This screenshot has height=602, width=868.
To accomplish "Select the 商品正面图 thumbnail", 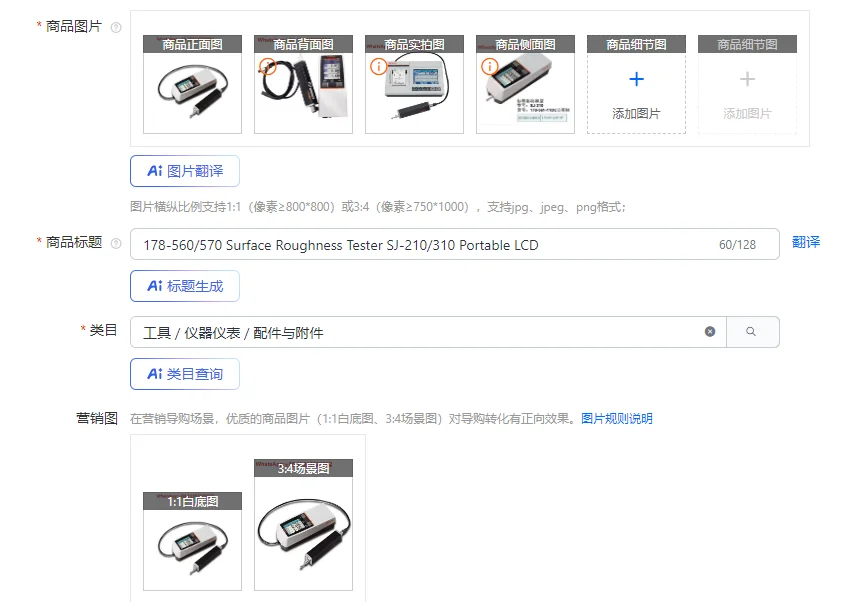I will click(193, 84).
